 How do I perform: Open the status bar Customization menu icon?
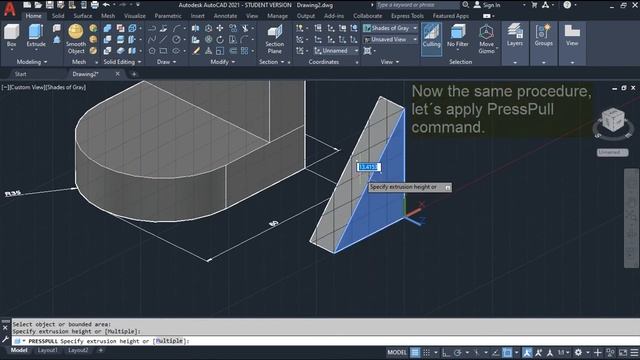pos(634,353)
